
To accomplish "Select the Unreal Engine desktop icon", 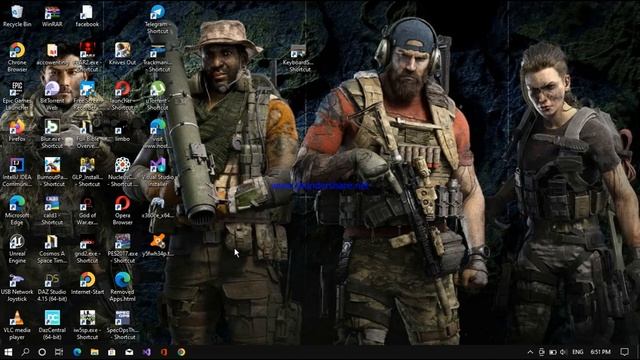I will point(17,249).
